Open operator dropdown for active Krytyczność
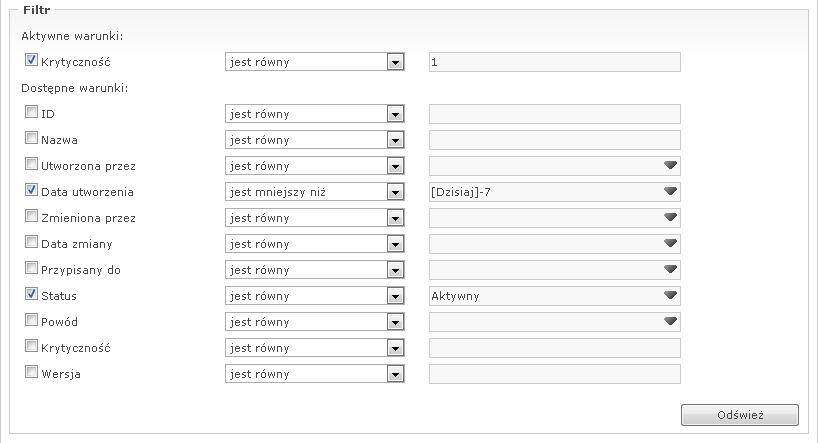Screen dimensions: 818x443 point(396,62)
